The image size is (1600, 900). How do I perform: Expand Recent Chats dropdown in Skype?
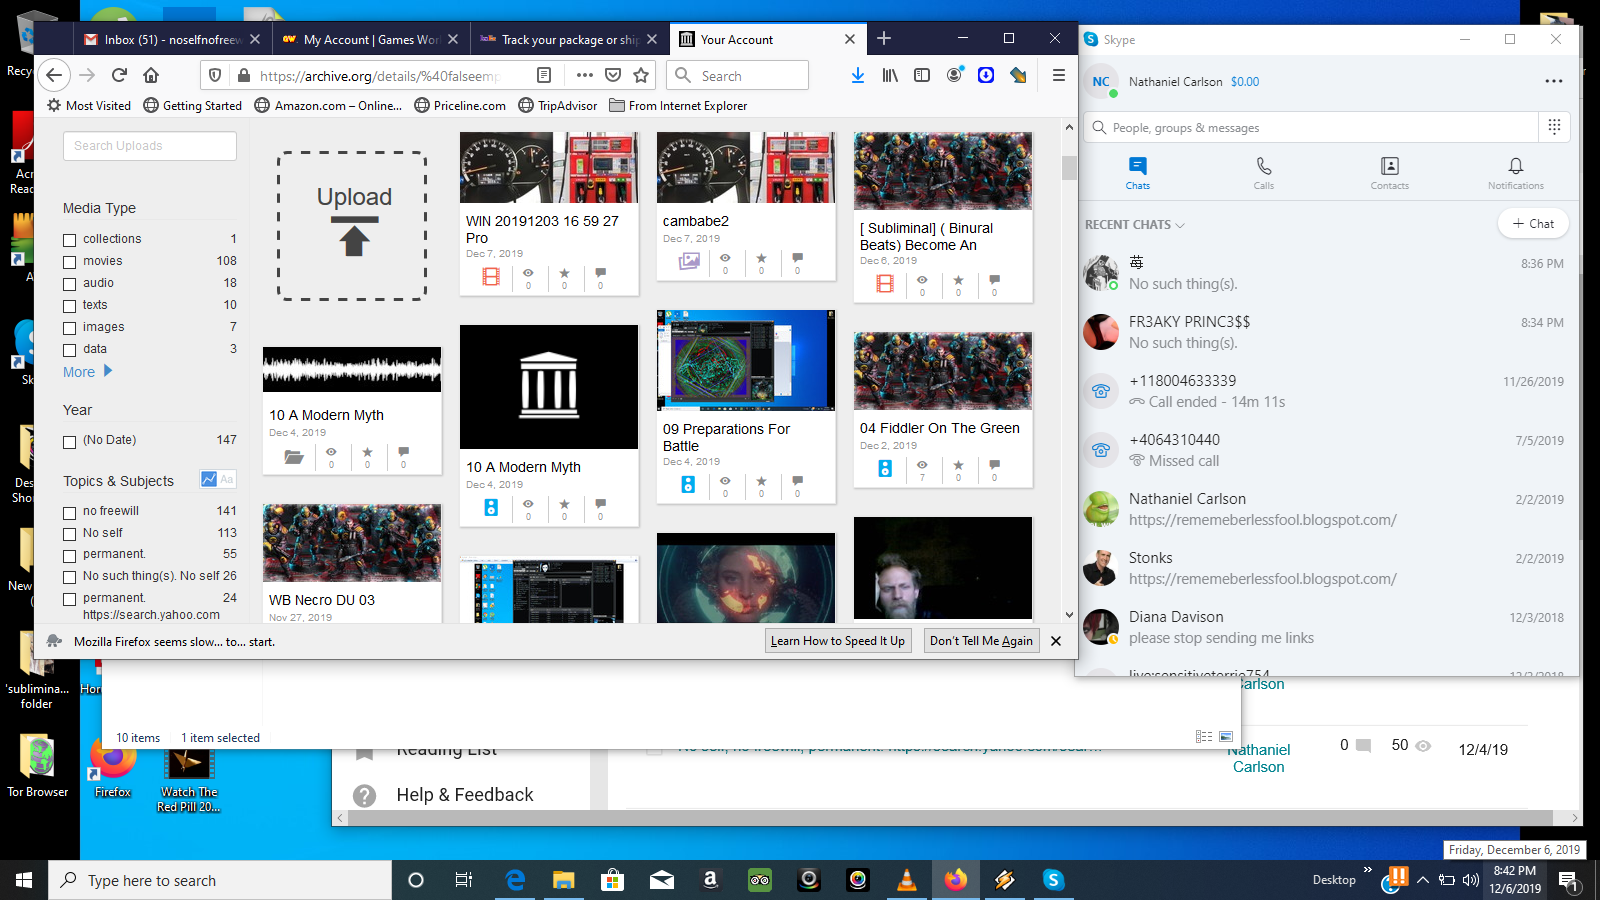point(1135,225)
